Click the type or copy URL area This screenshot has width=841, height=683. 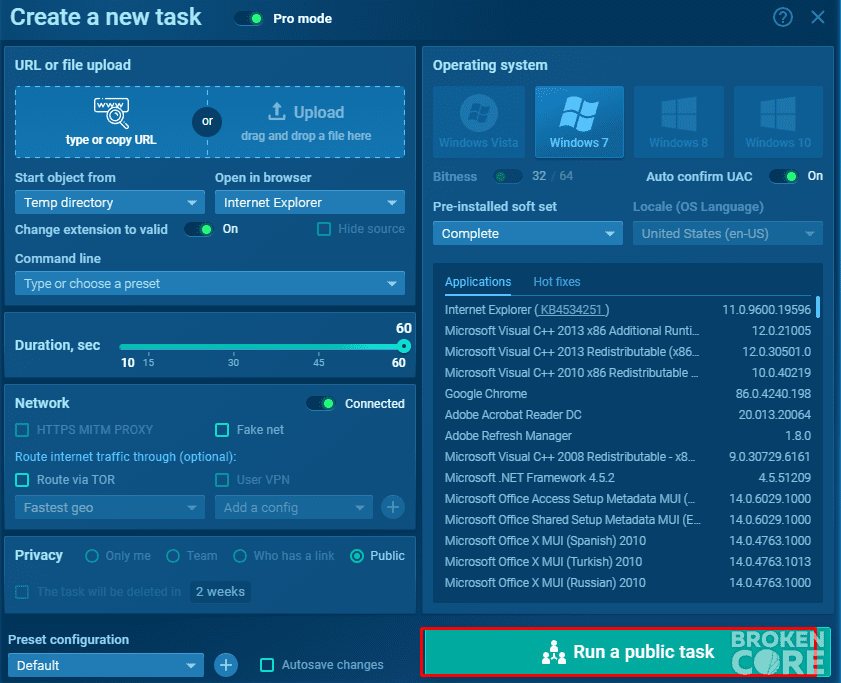click(111, 122)
